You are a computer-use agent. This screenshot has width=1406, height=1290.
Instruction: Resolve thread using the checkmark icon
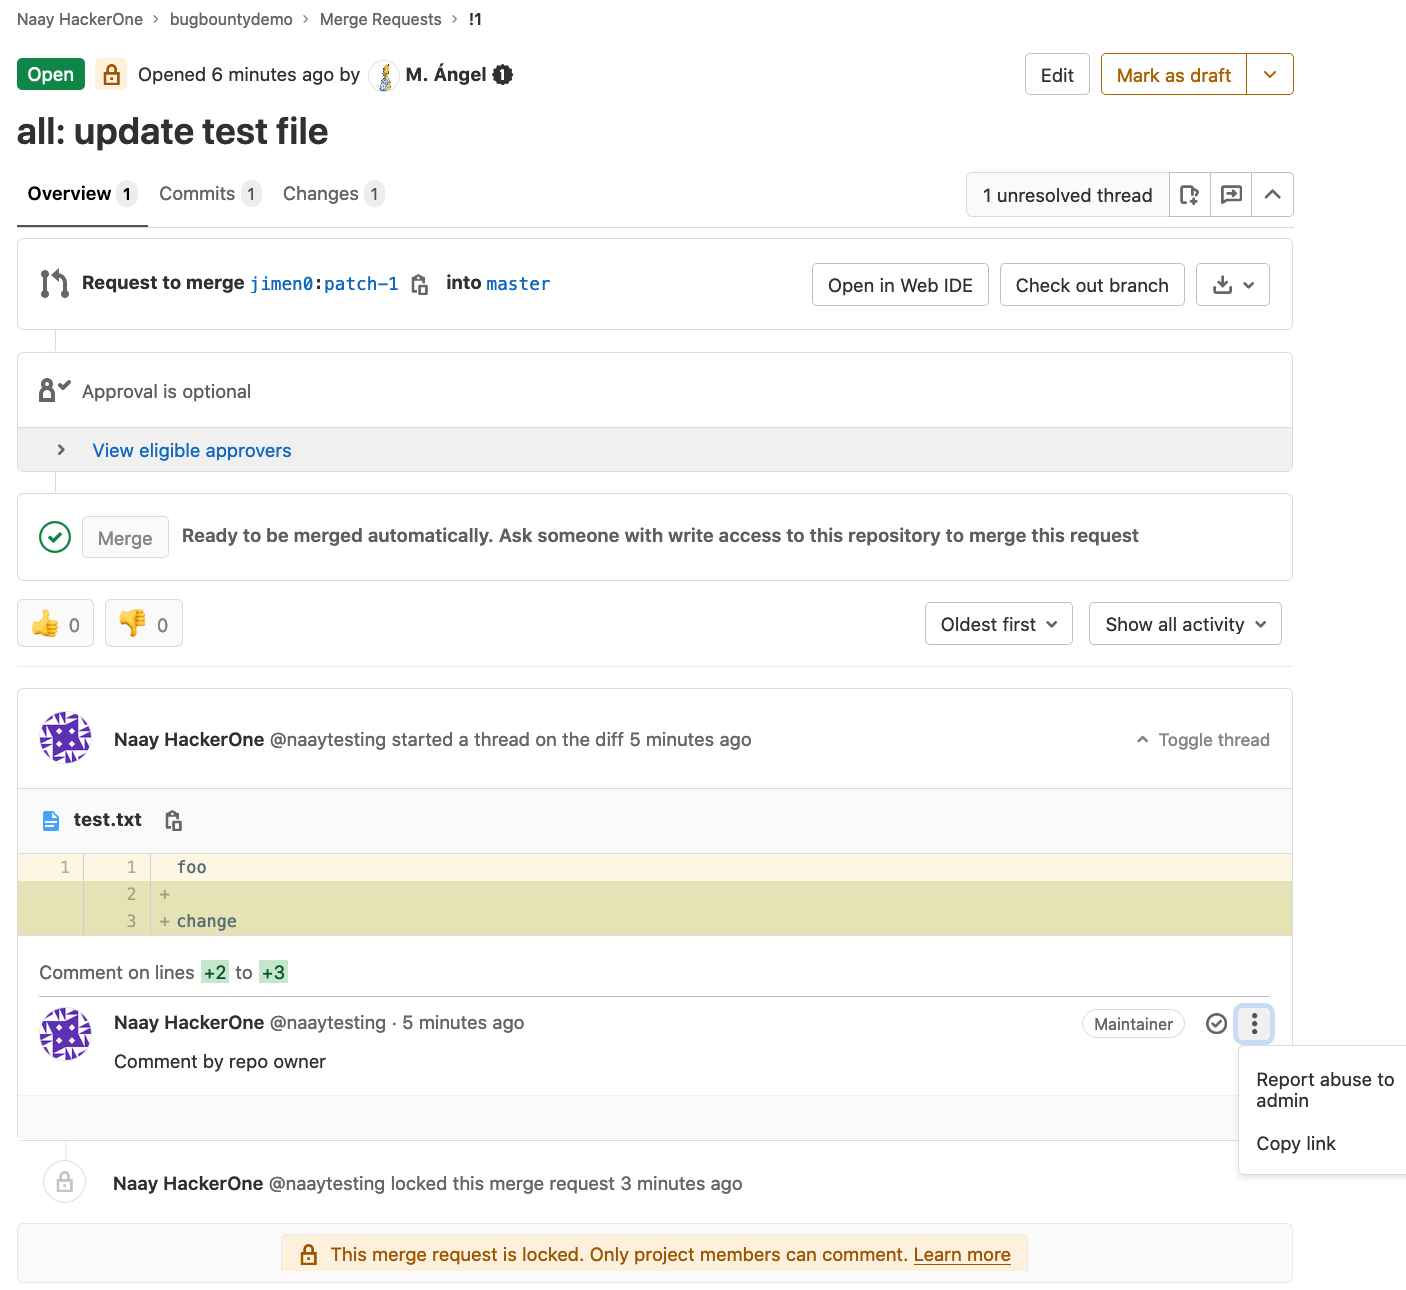[1216, 1023]
